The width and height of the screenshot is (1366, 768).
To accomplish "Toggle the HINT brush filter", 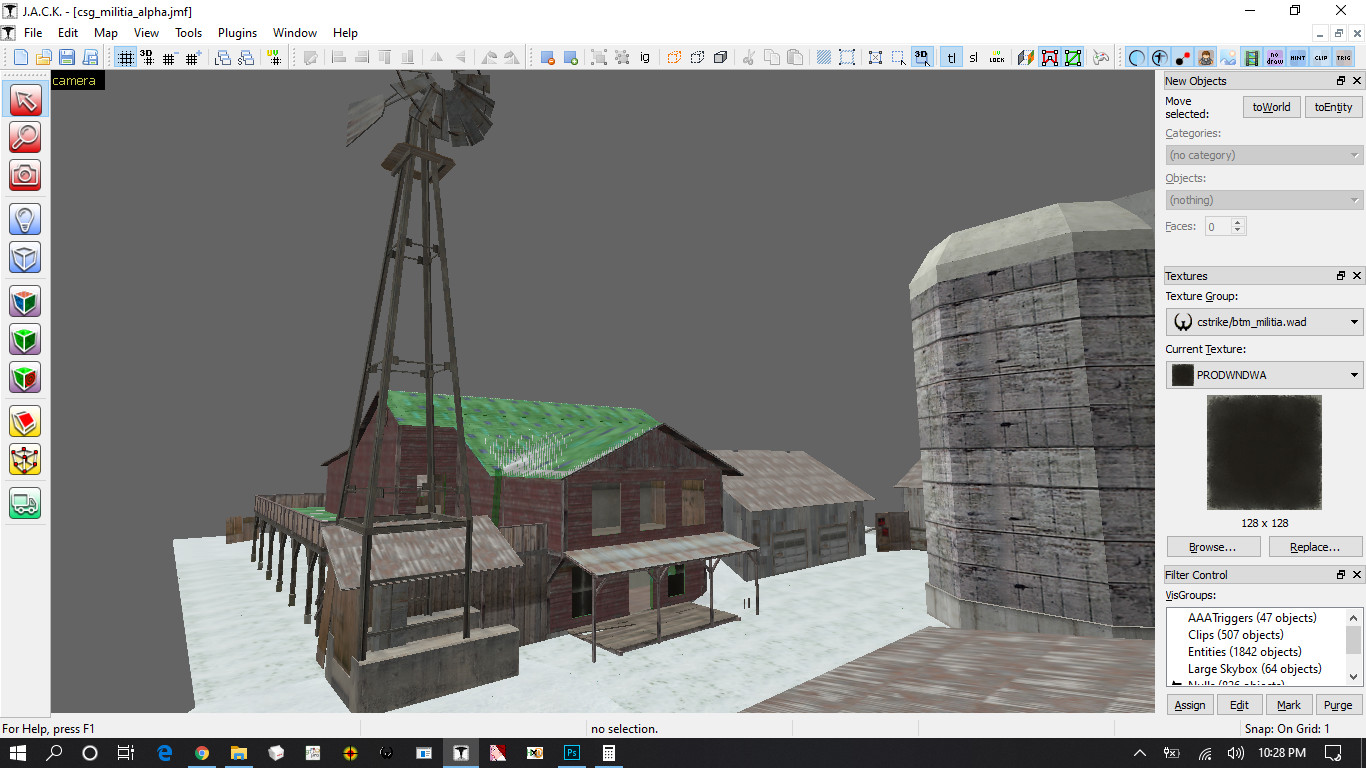I will coord(1298,57).
